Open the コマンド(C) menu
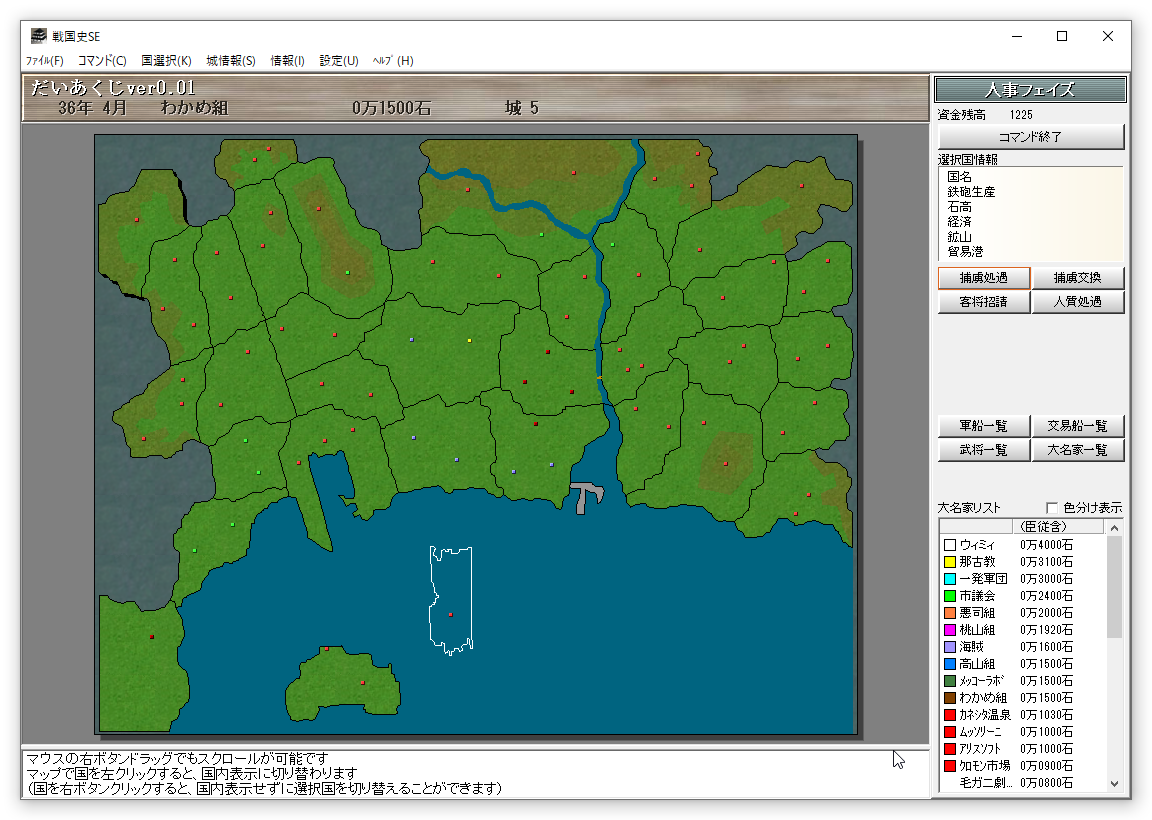This screenshot has height=820, width=1152. pos(102,61)
